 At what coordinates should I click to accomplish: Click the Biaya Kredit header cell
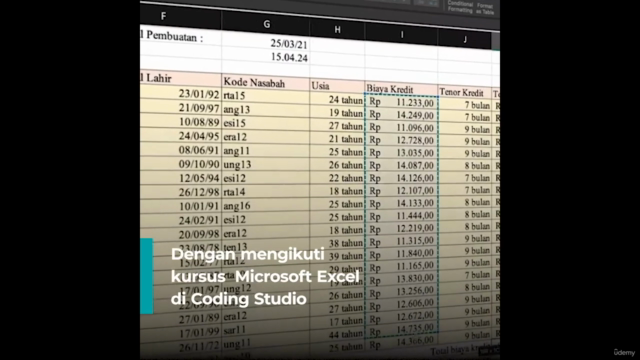pyautogui.click(x=402, y=89)
